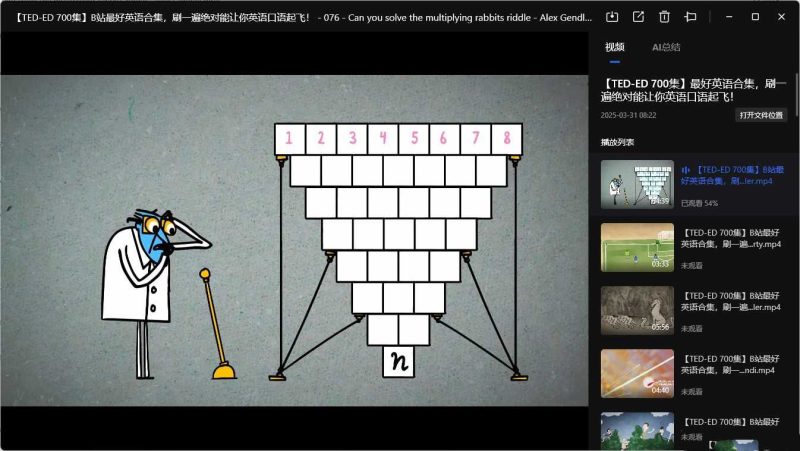Click the trash delete icon

point(664,17)
